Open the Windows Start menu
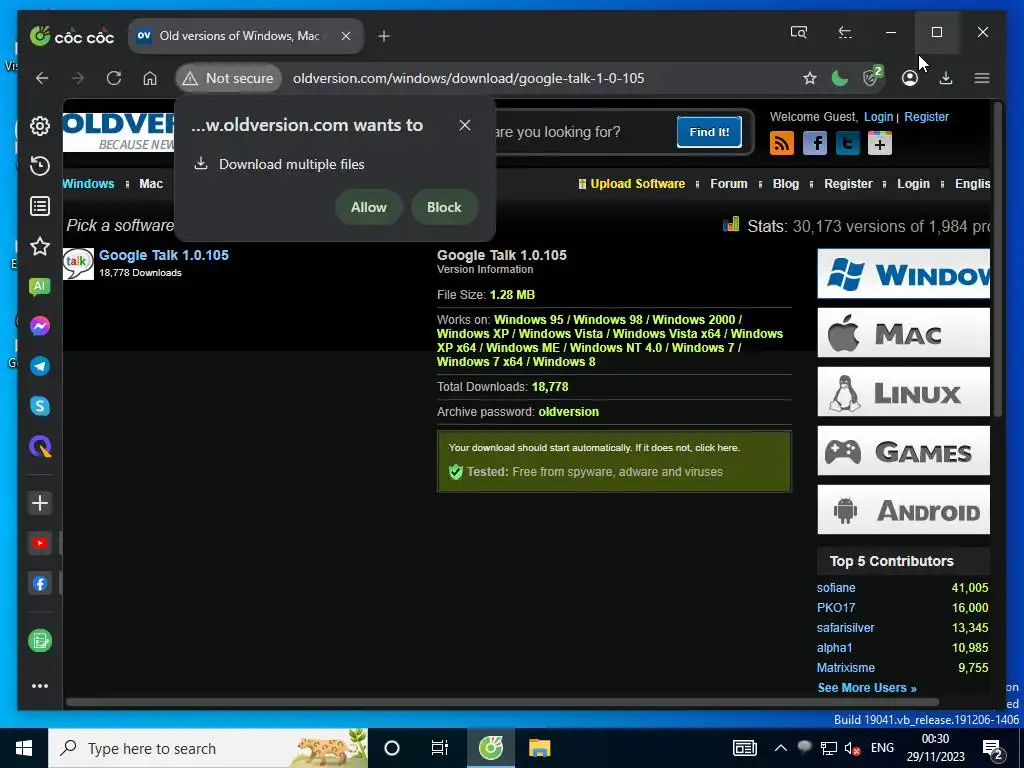 coord(24,748)
